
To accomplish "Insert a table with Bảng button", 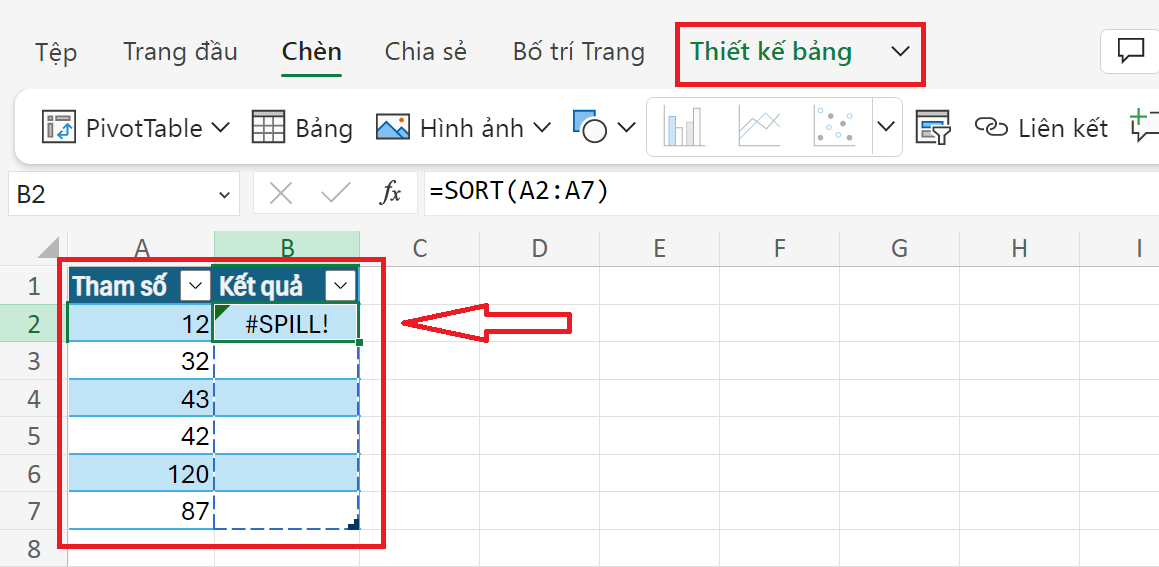I will [302, 128].
